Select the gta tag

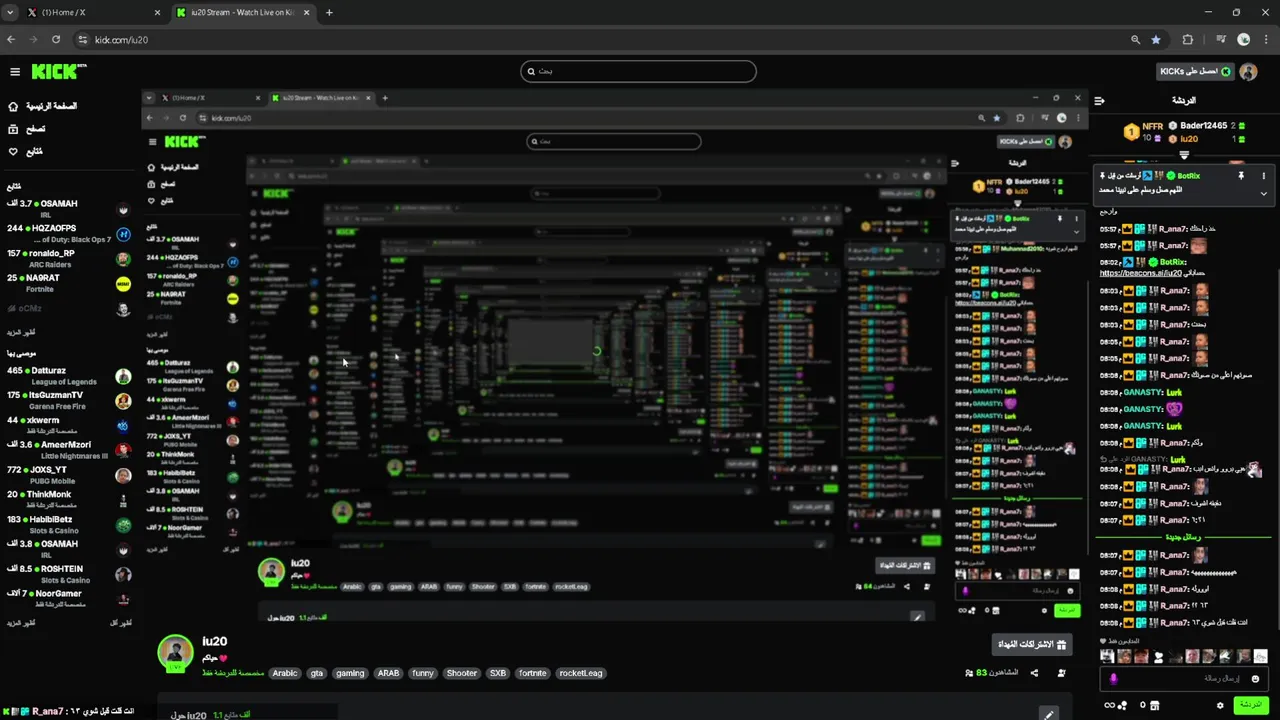tap(317, 673)
